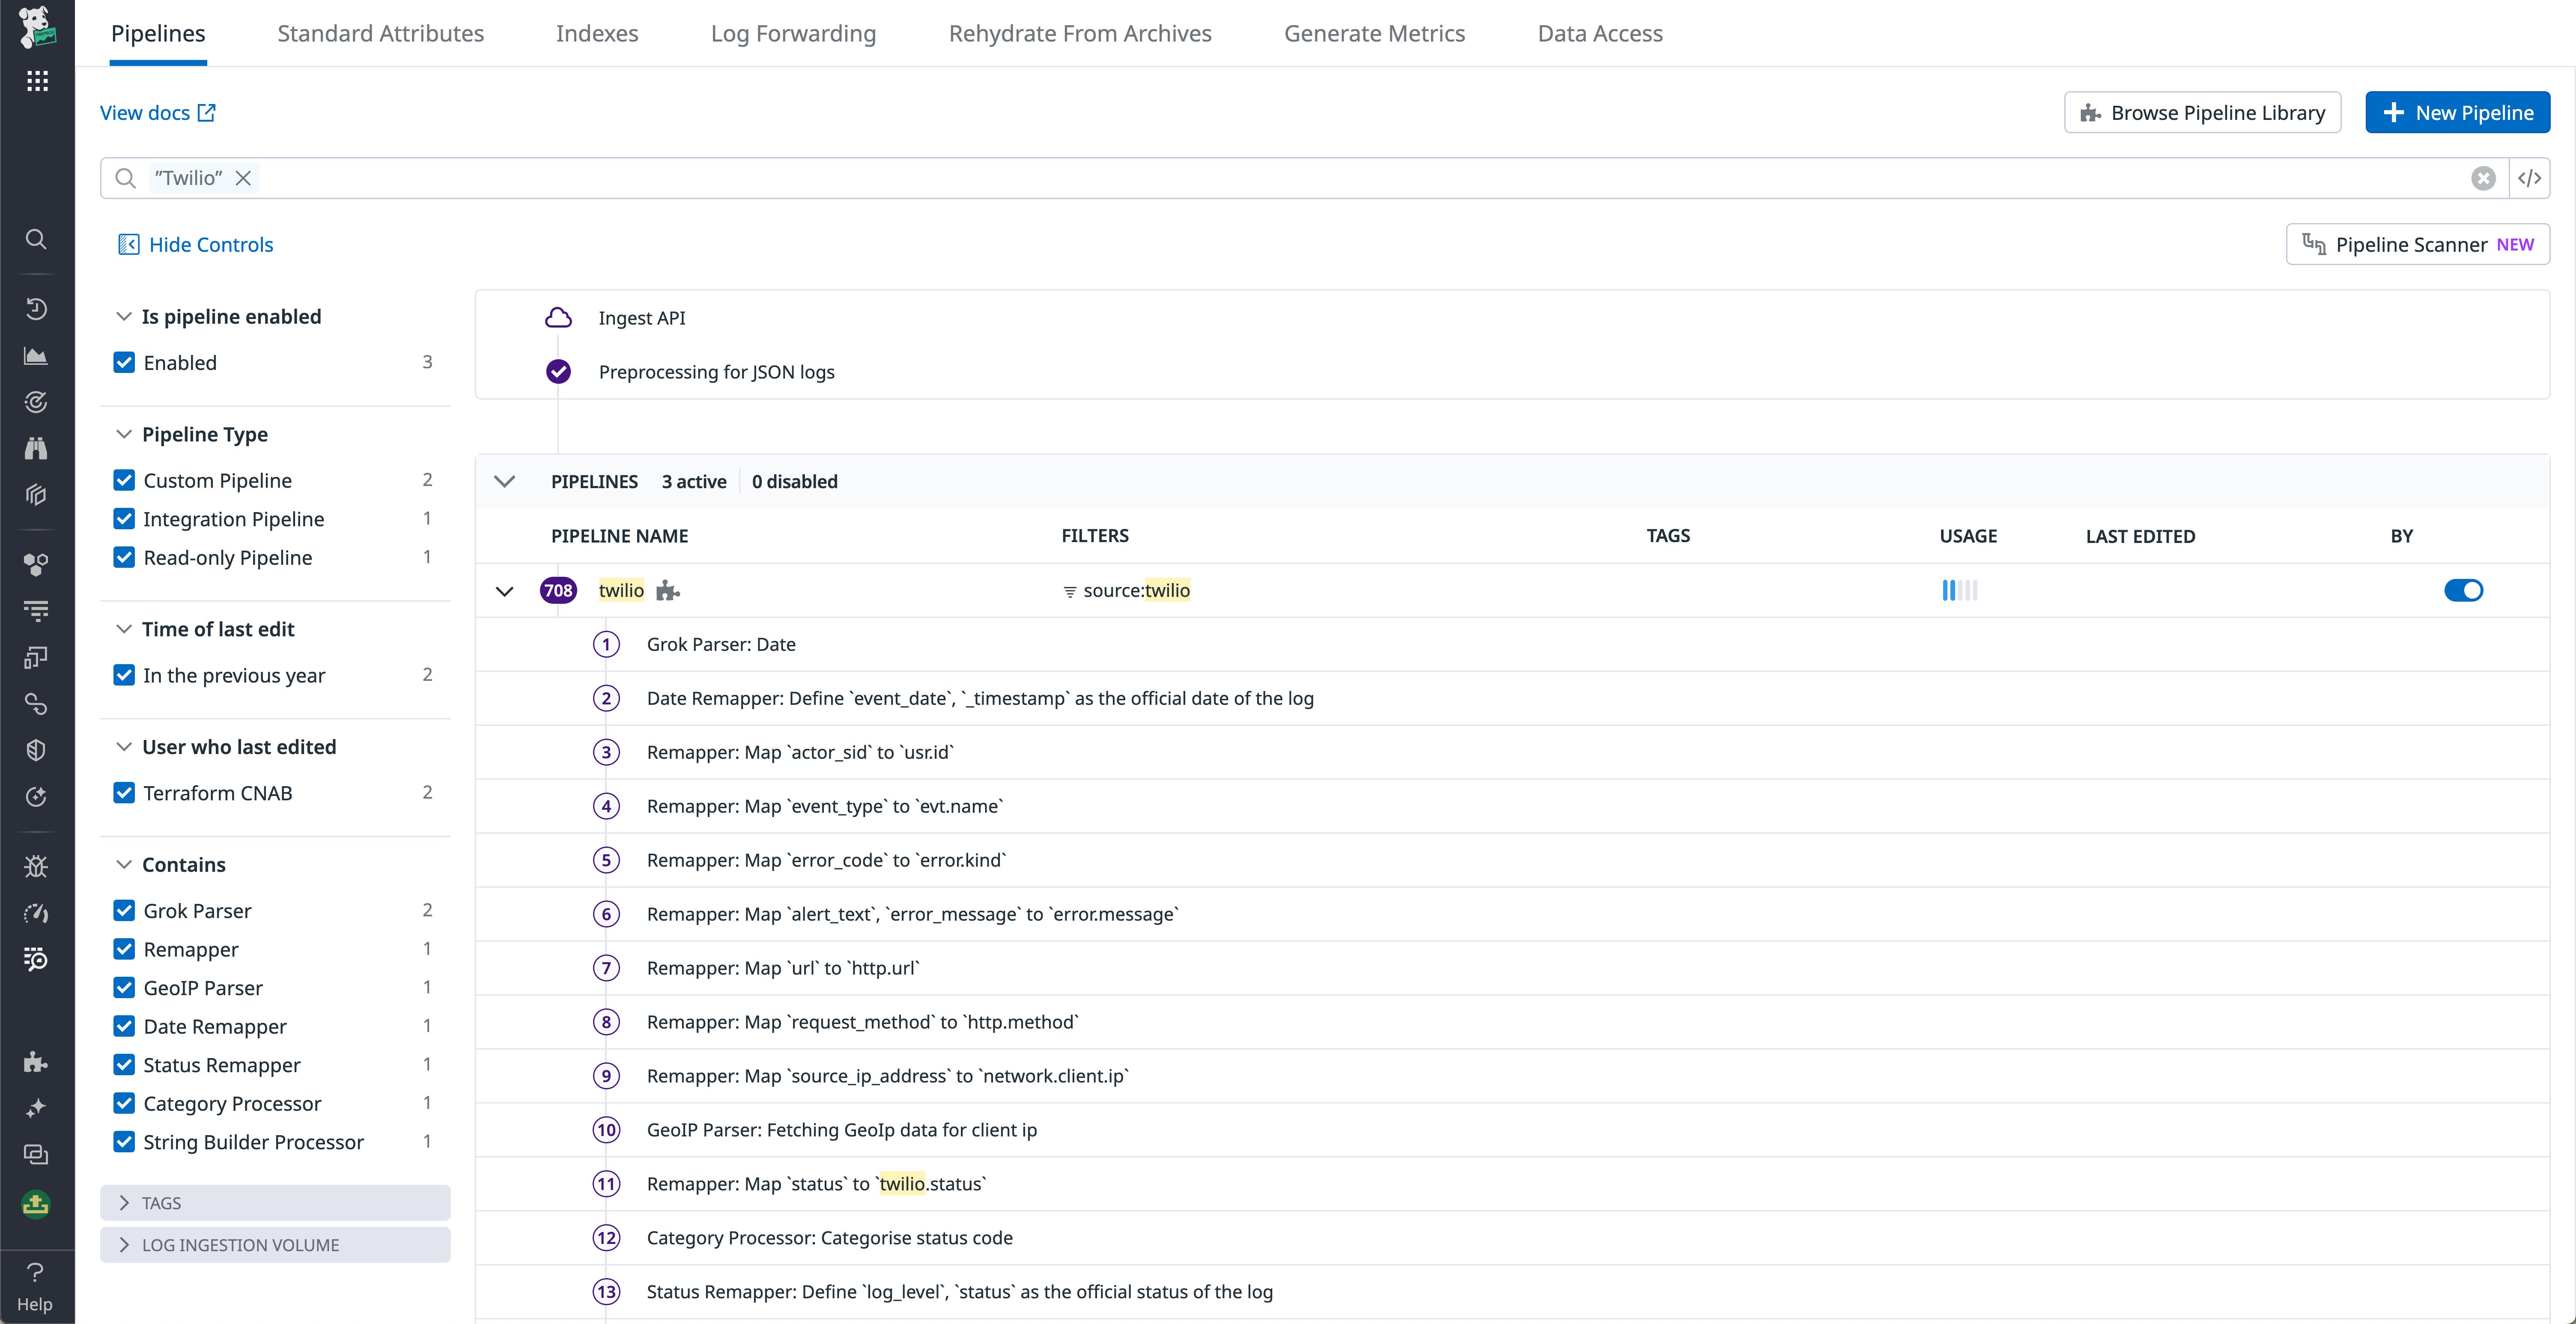Screen dimensions: 2576x1324
Task: Collapse the twilio pipeline row chevron
Action: click(505, 591)
